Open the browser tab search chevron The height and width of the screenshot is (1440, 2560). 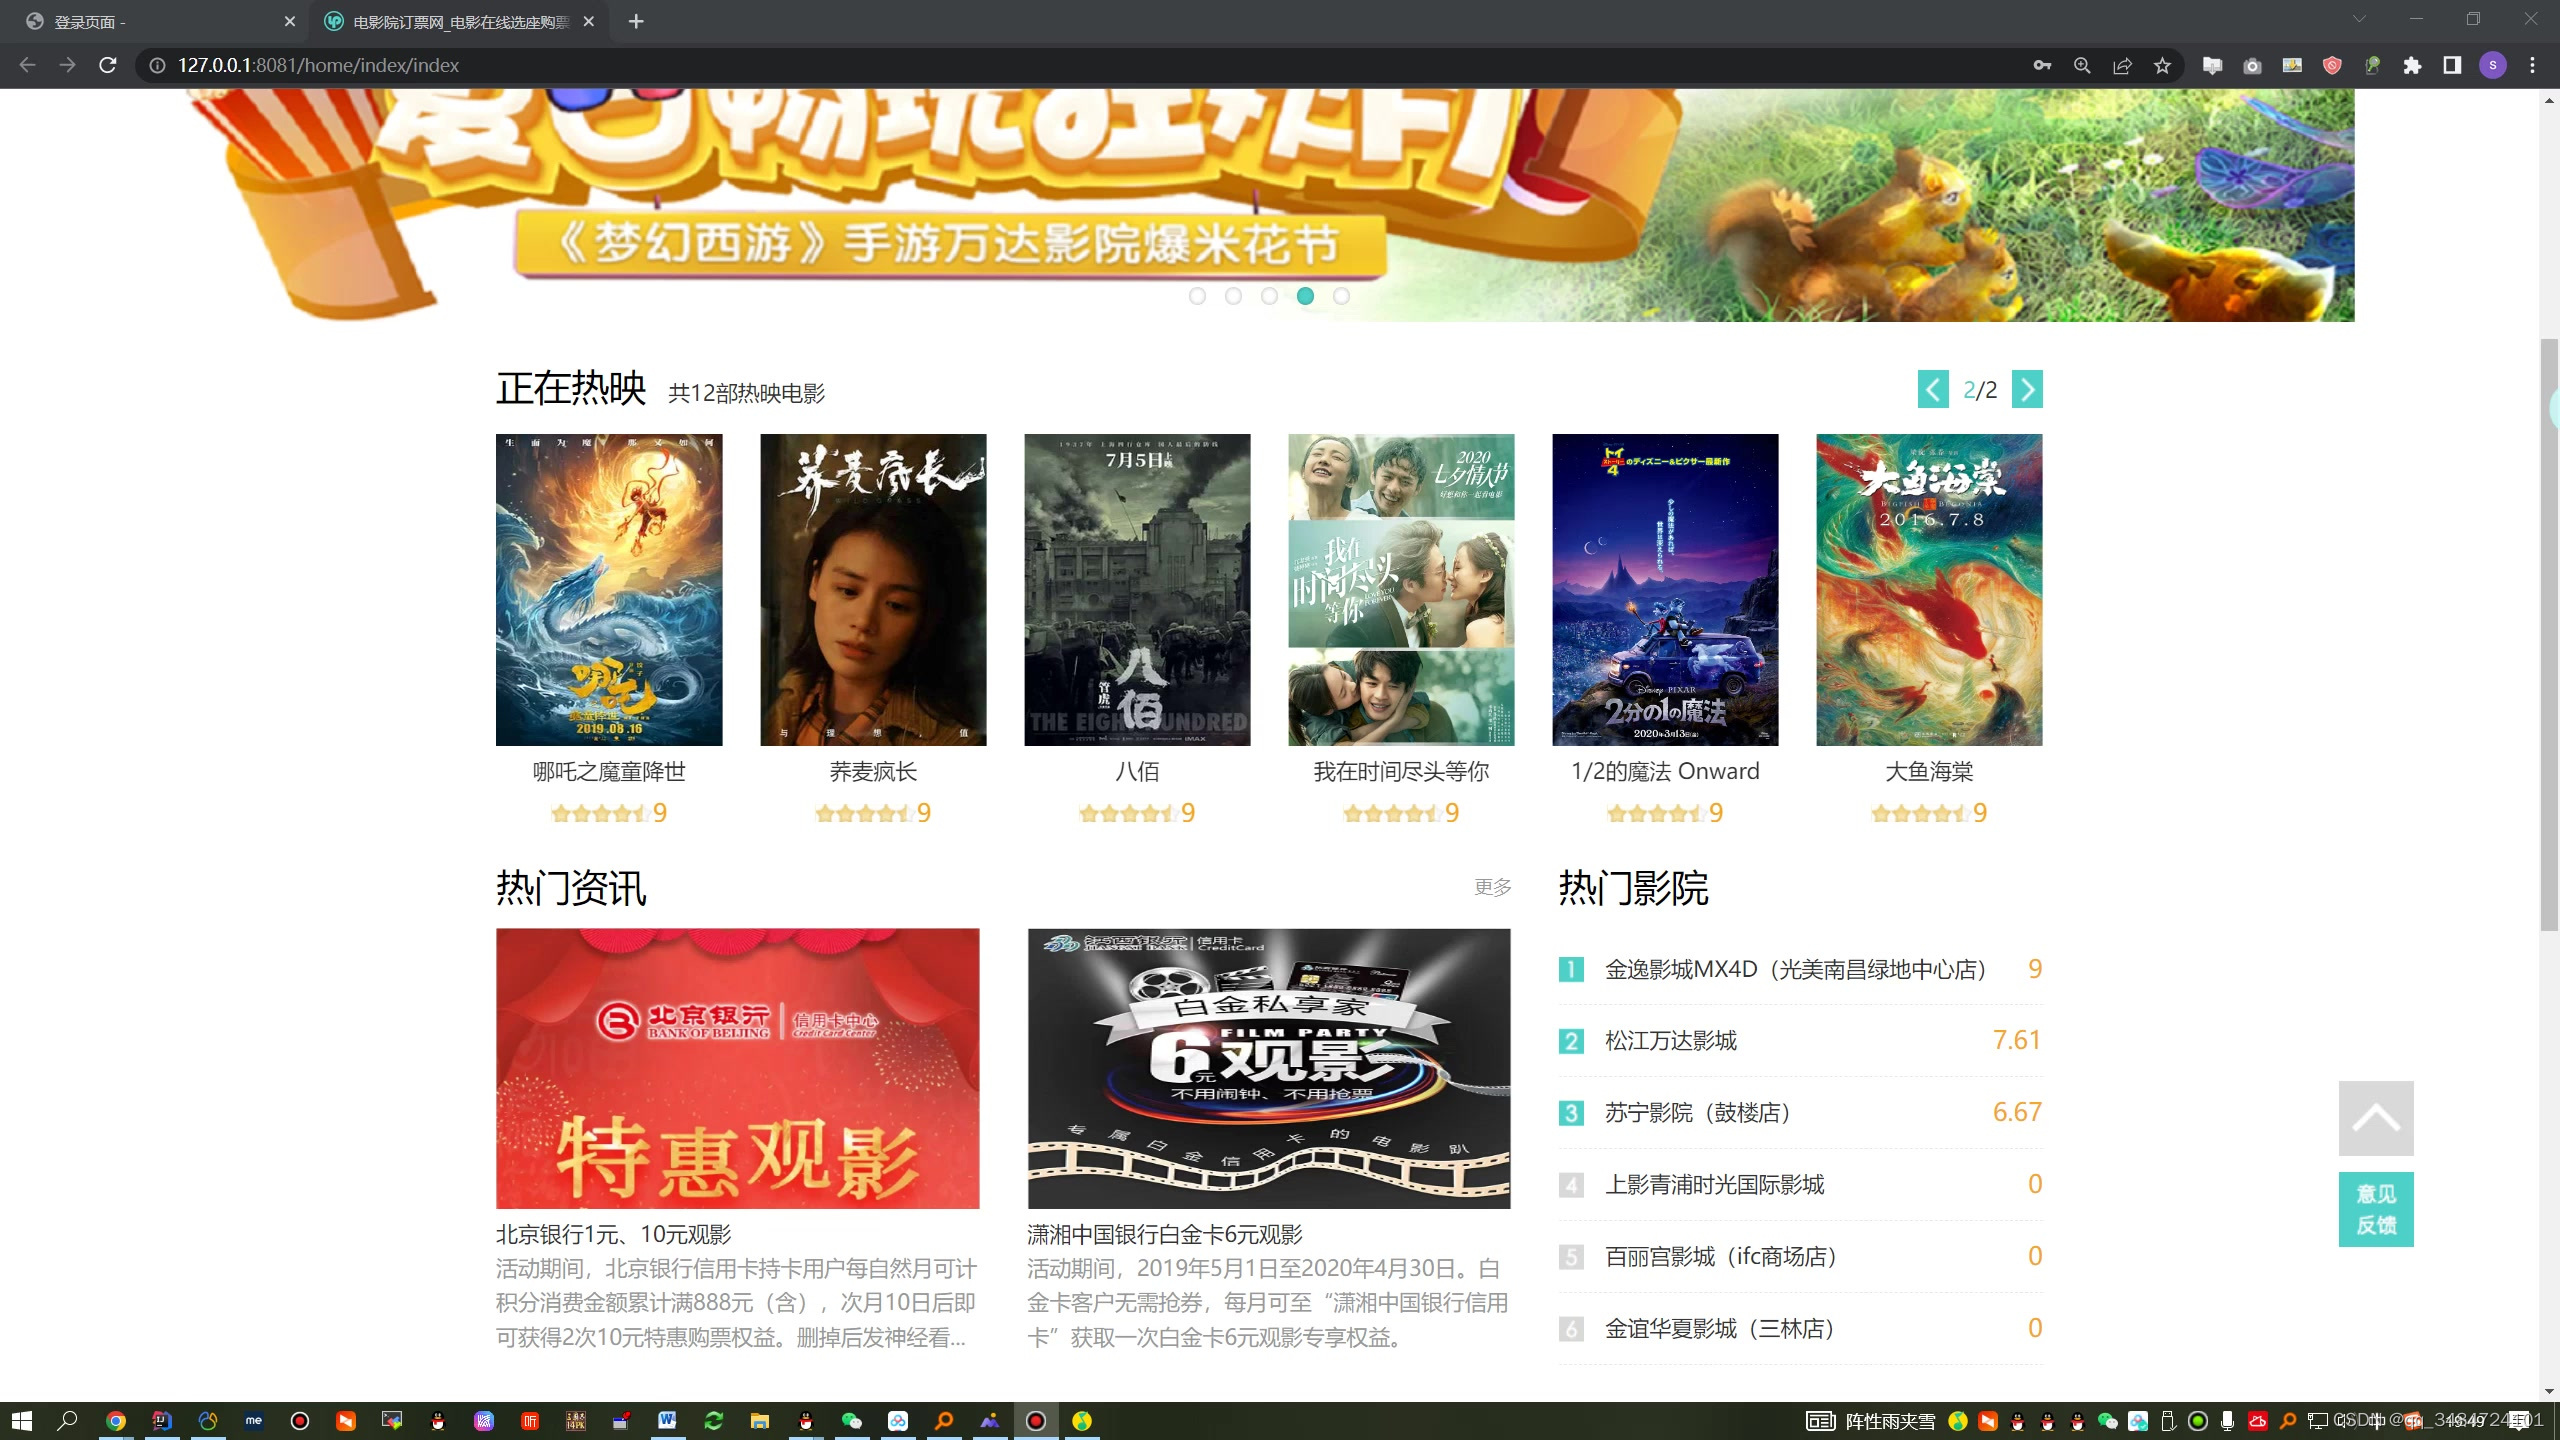[2360, 20]
